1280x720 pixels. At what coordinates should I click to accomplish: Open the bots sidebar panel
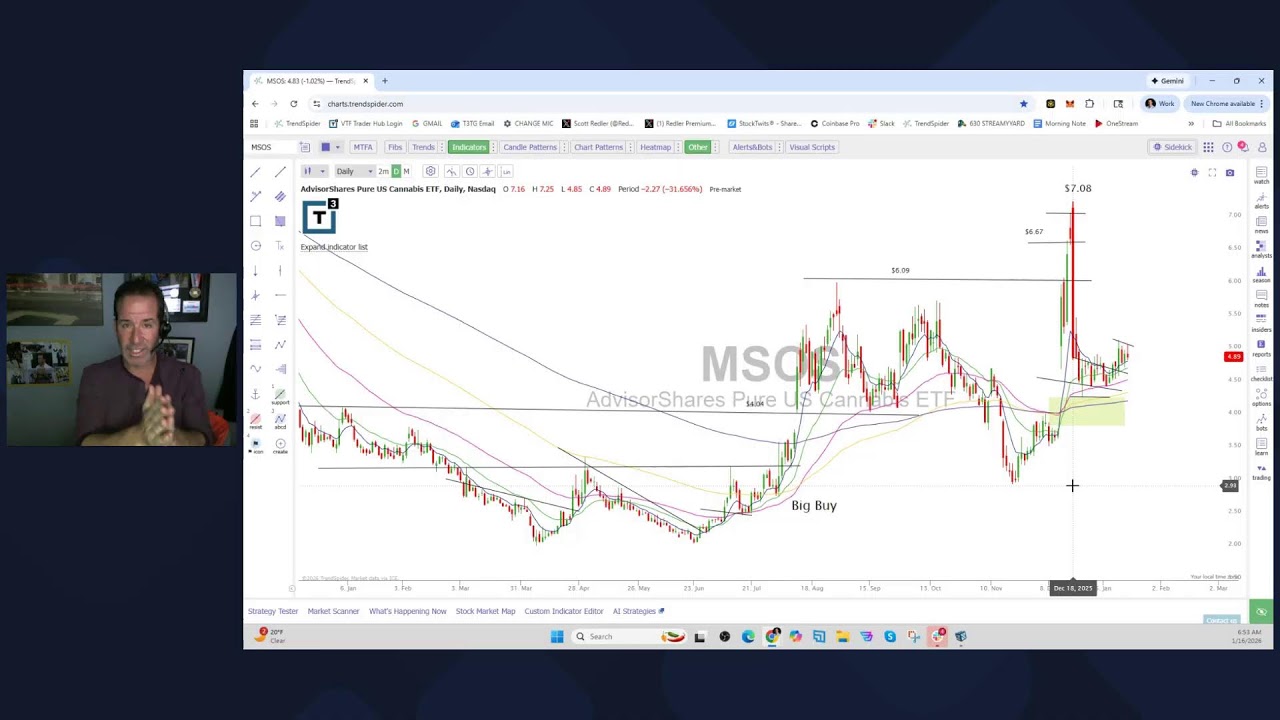1261,422
